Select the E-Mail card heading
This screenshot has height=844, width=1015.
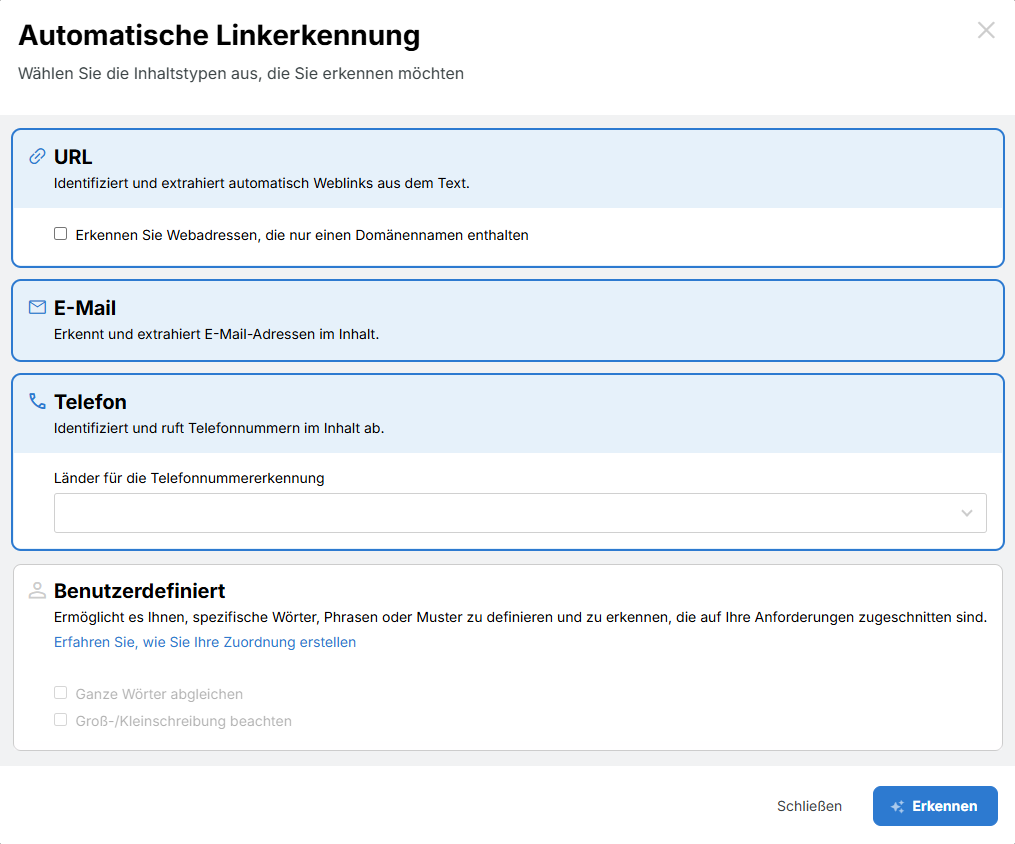85,308
